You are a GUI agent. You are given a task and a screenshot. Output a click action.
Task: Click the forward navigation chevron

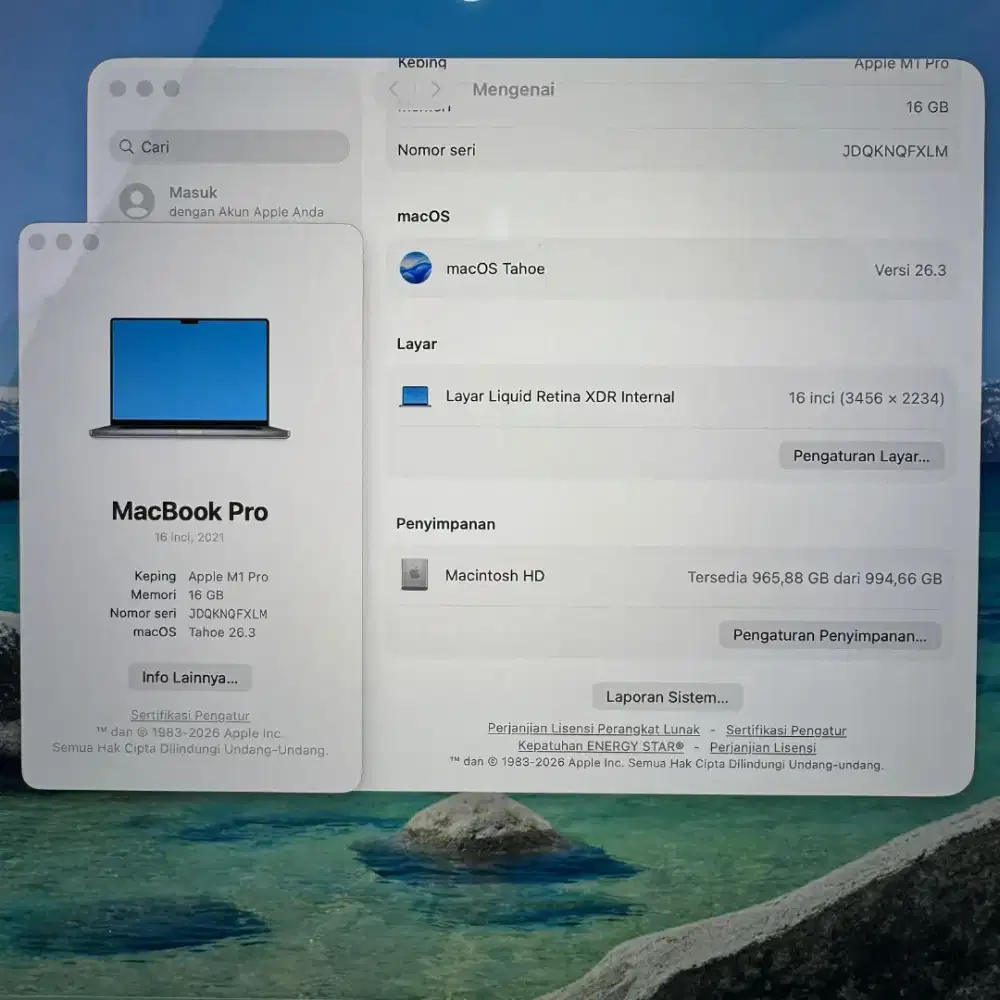point(436,89)
